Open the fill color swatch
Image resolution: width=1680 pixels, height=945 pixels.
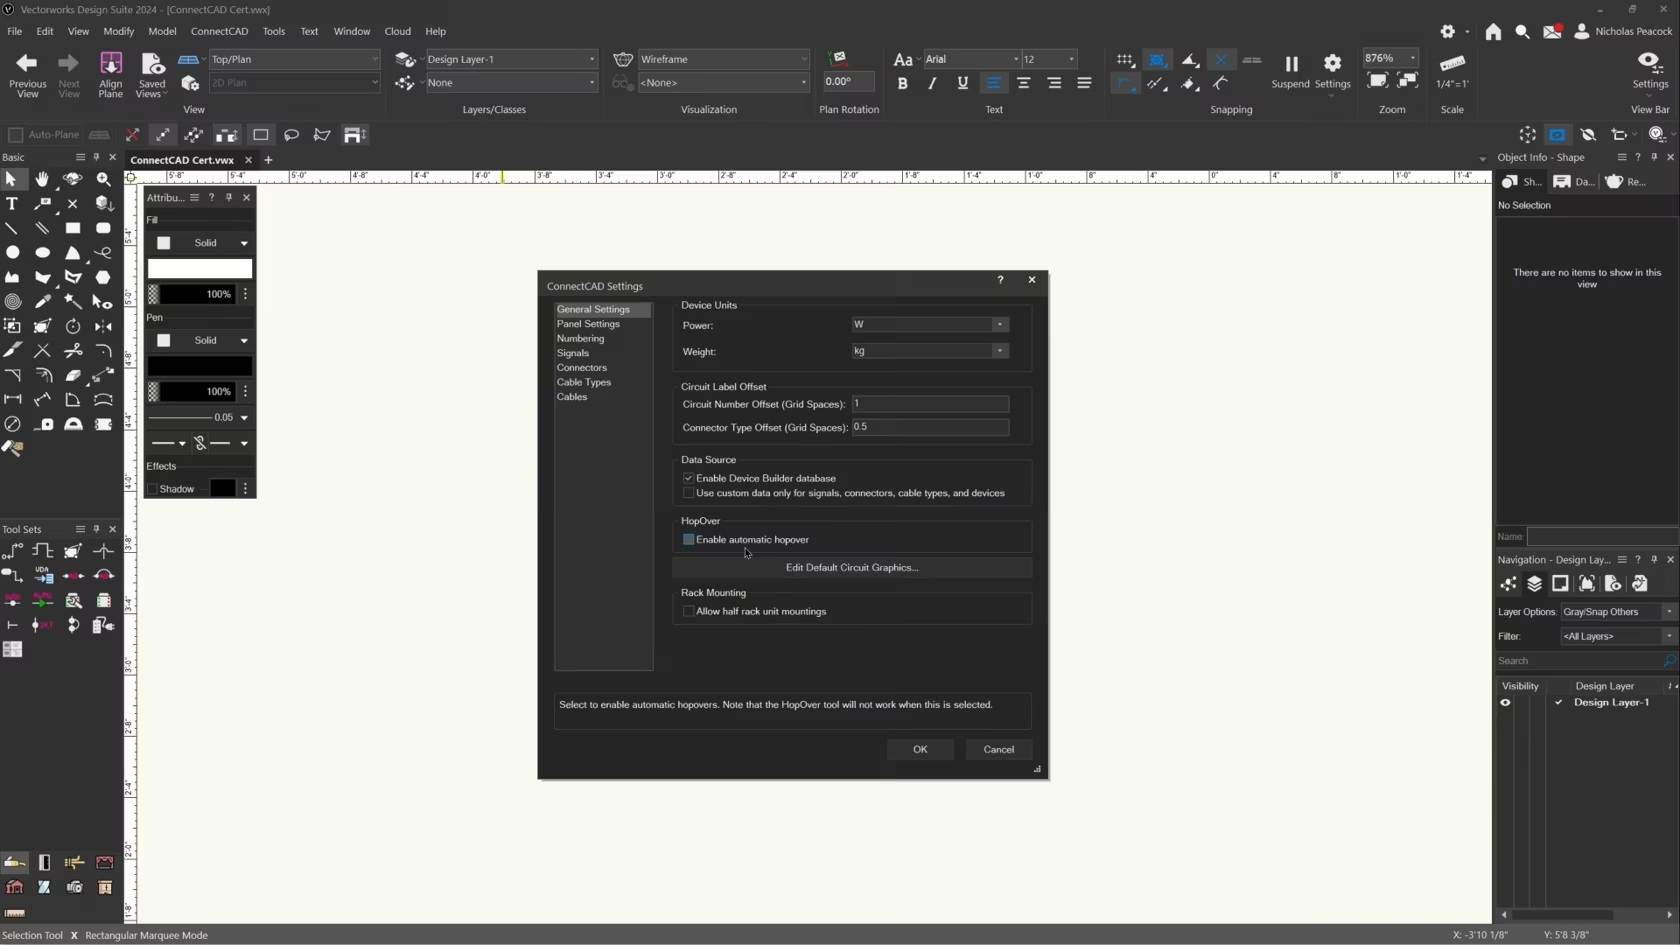pyautogui.click(x=199, y=268)
